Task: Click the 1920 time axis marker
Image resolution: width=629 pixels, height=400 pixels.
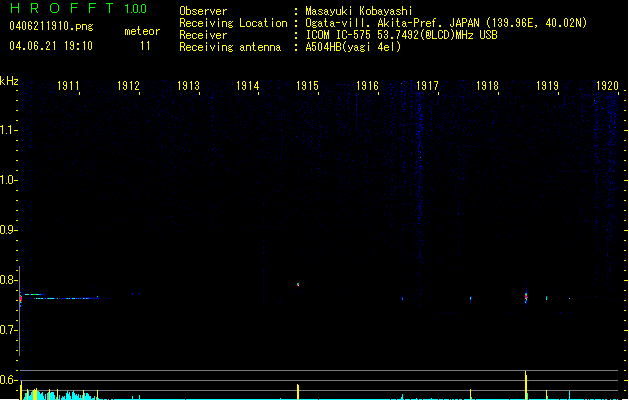Action: click(607, 86)
